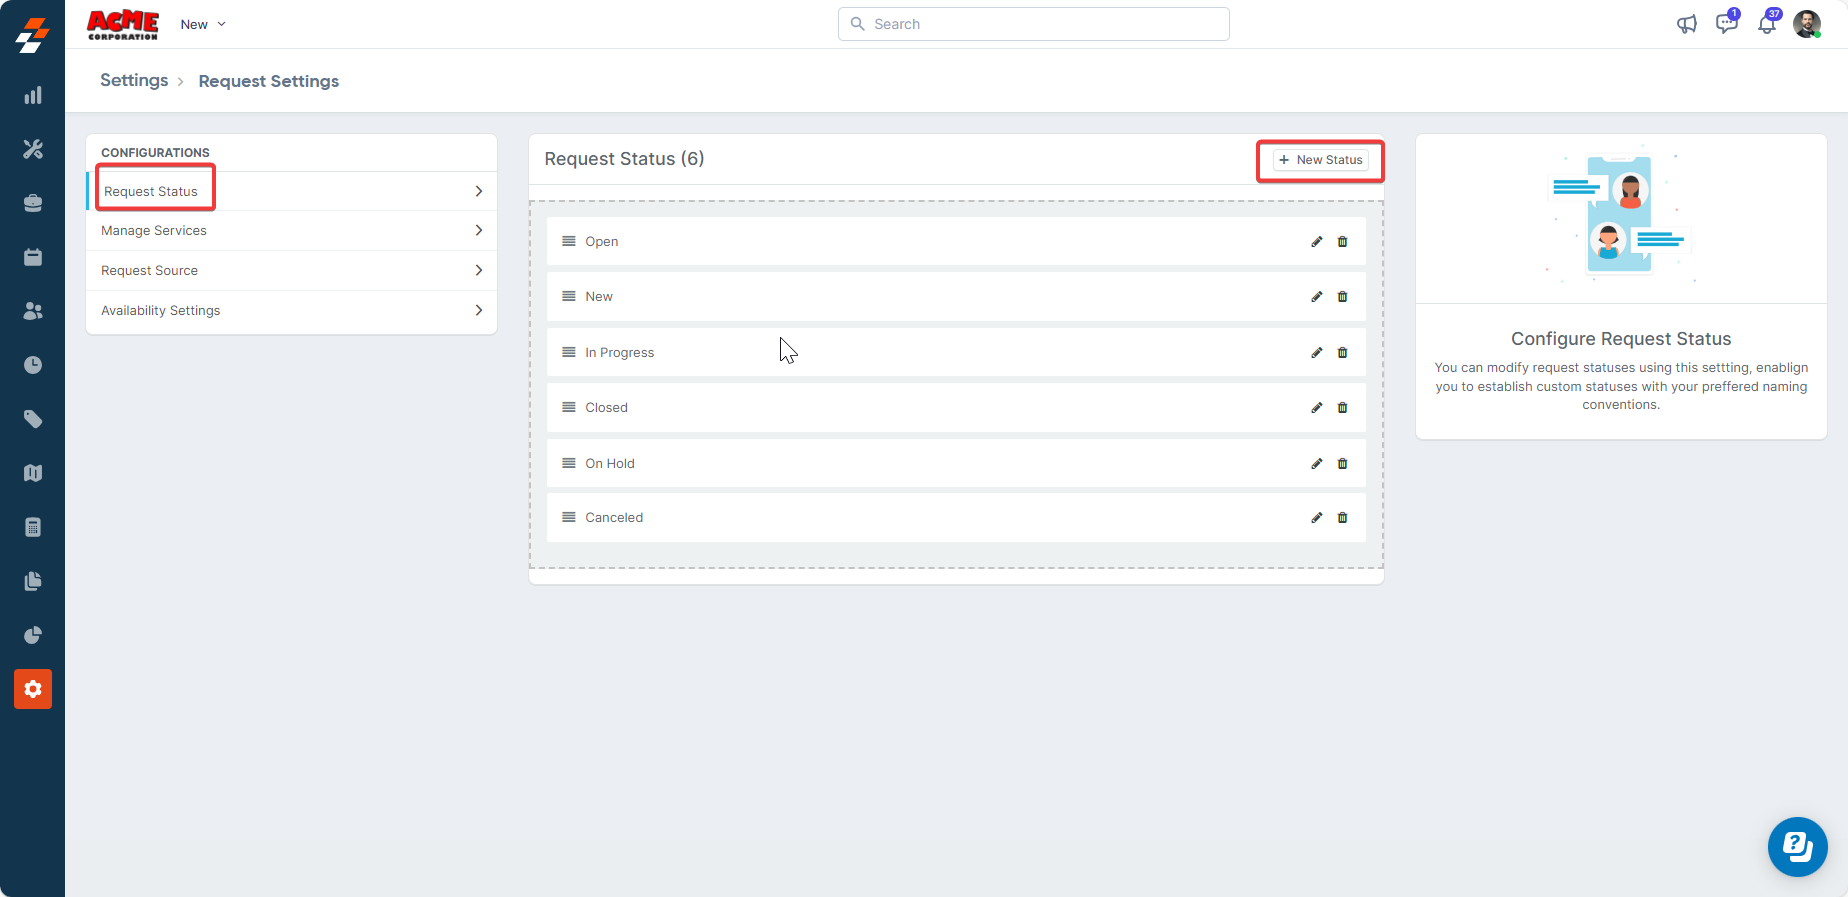
Task: Delete the Canceled status
Action: [x=1343, y=518]
